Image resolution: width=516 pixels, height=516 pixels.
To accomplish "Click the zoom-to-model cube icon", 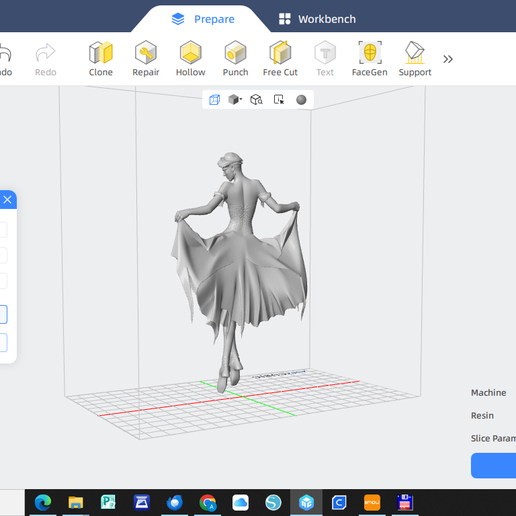I will (256, 99).
